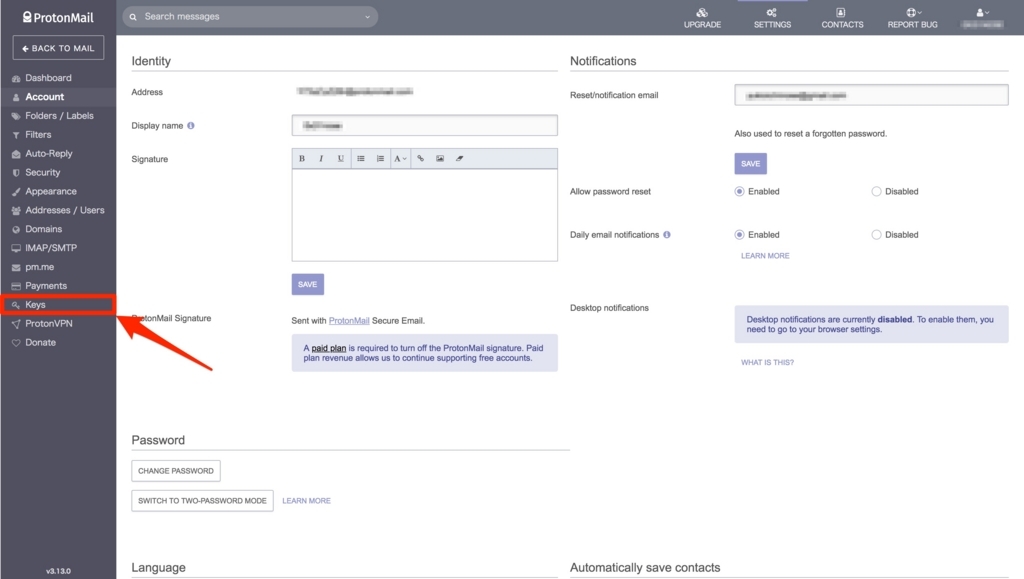1024x579 pixels.
Task: Enable Allow password reset
Action: [739, 191]
